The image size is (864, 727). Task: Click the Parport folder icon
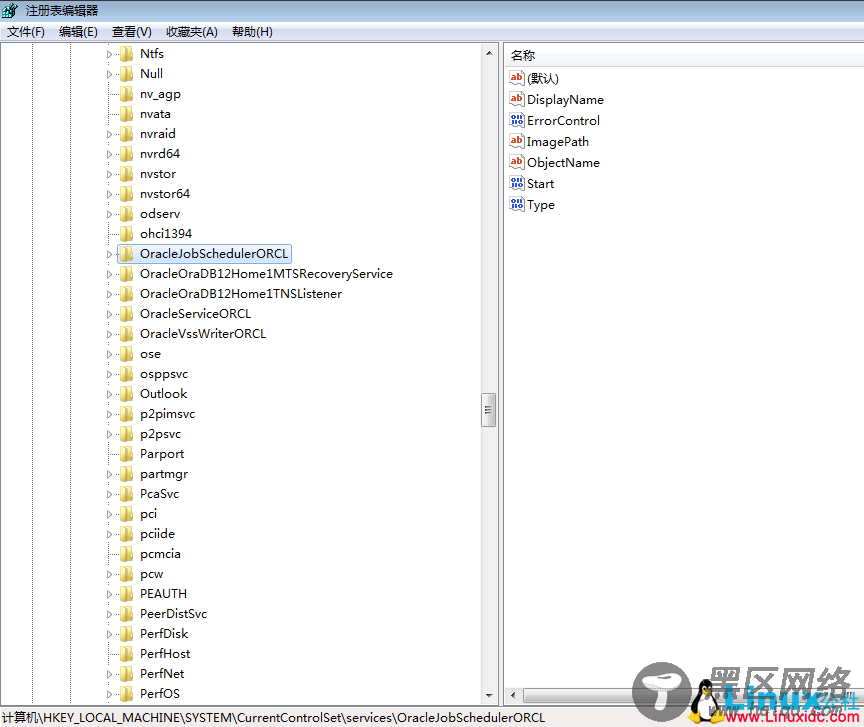(127, 454)
